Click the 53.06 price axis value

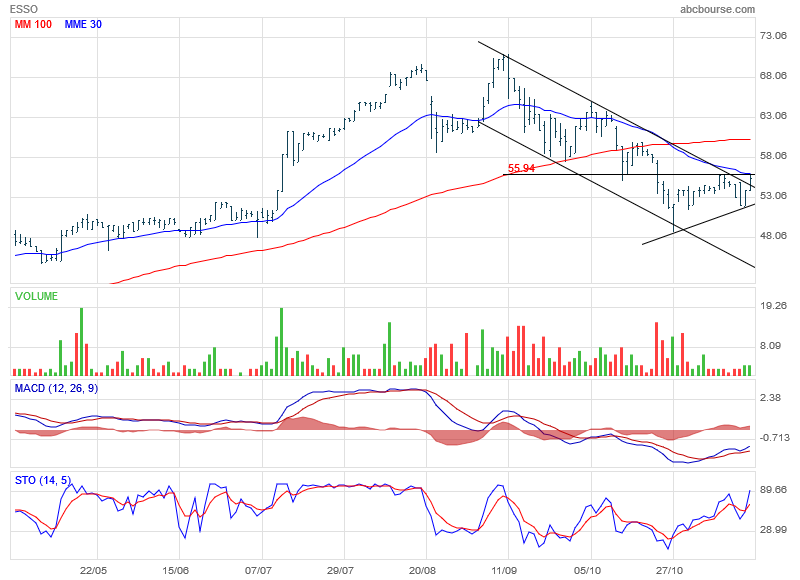773,195
